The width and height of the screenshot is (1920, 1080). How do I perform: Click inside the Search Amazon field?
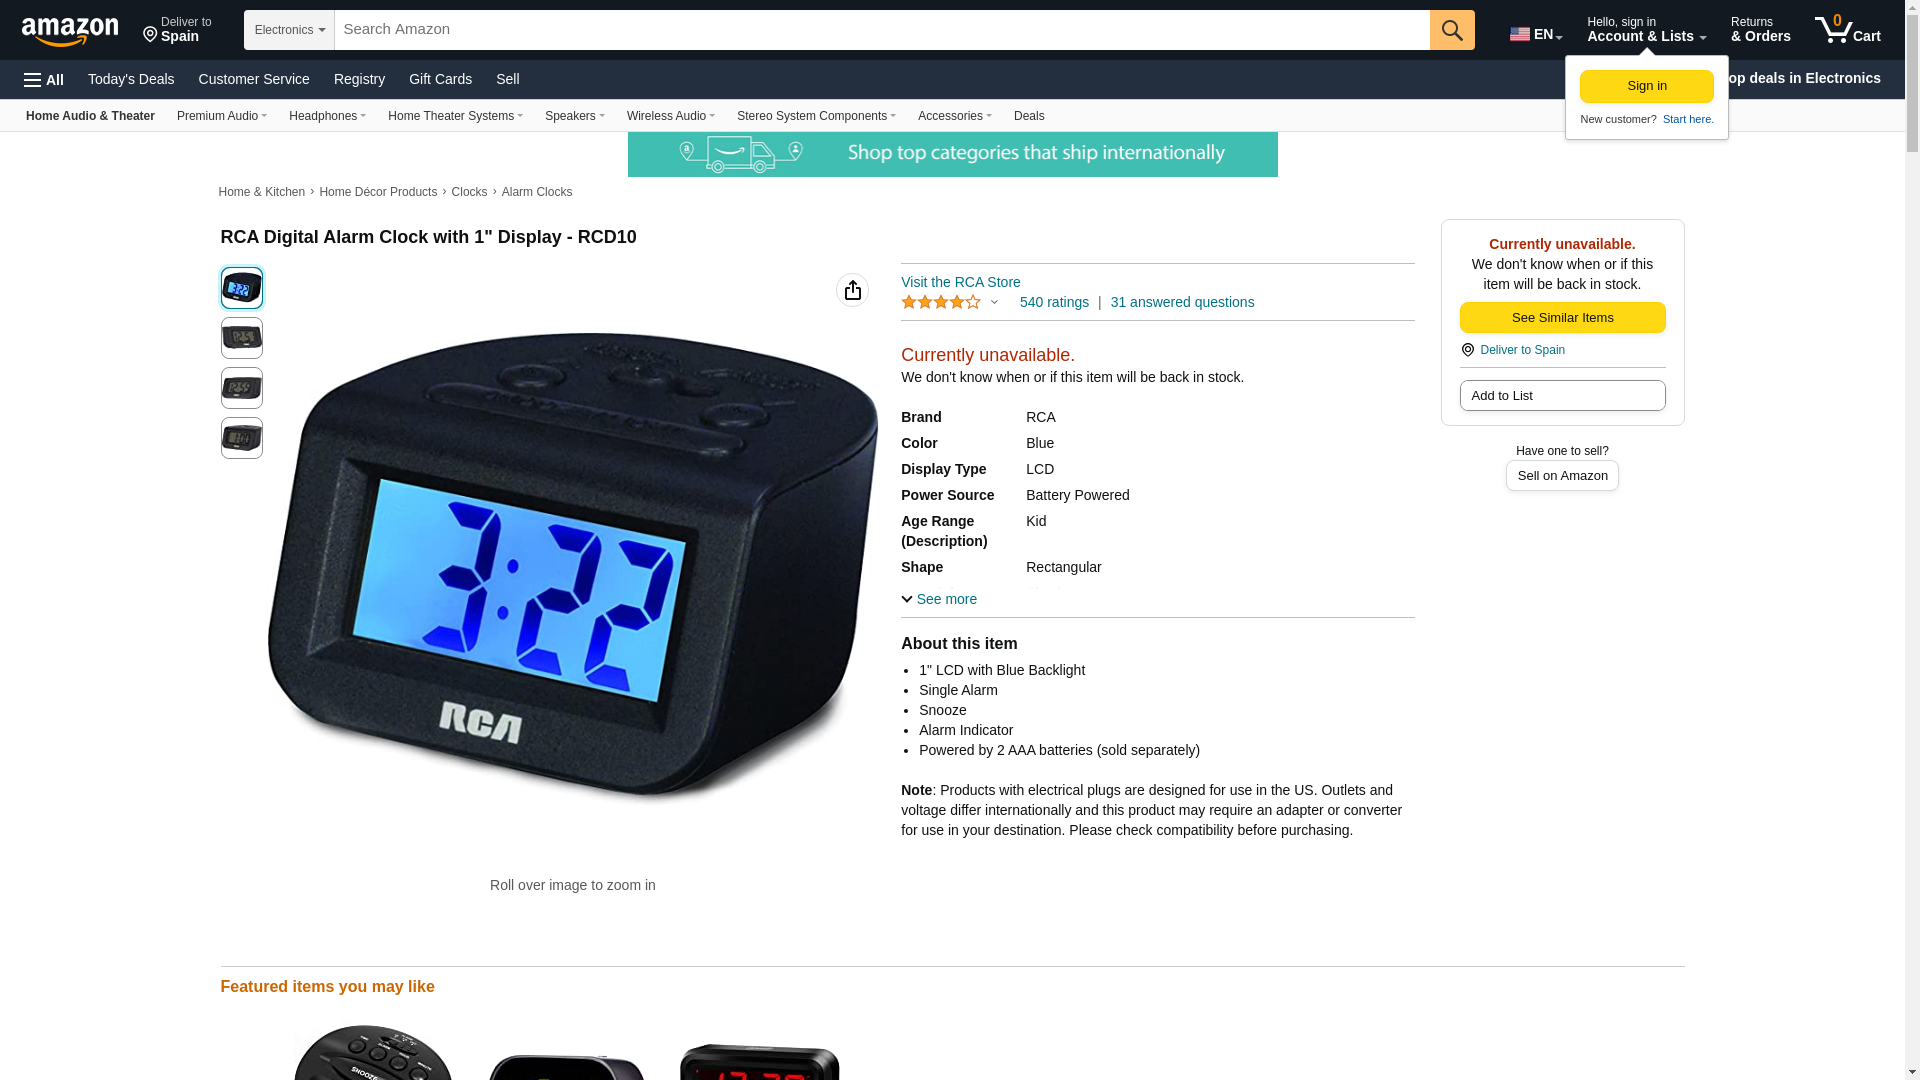(882, 30)
